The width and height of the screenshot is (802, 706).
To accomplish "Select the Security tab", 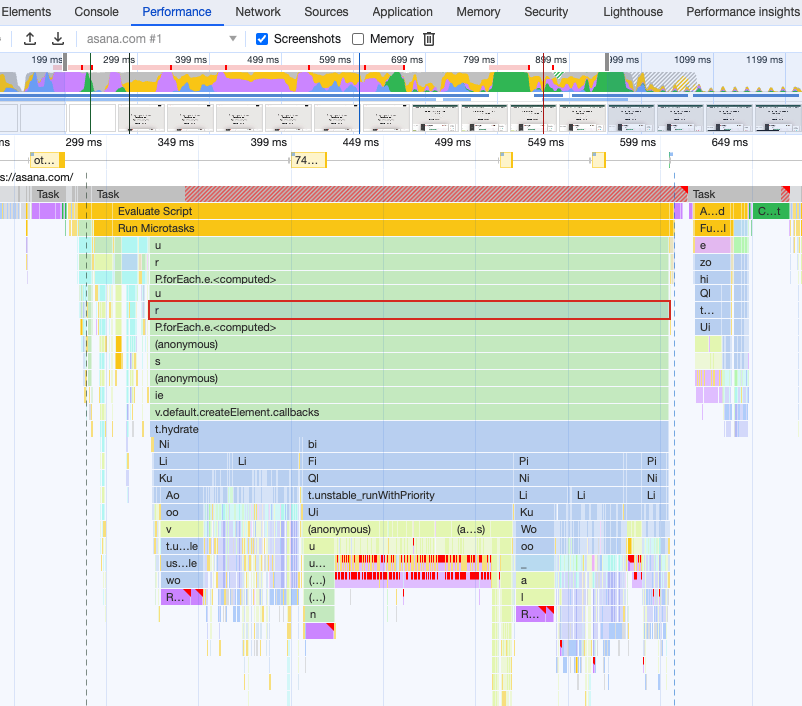I will click(546, 12).
